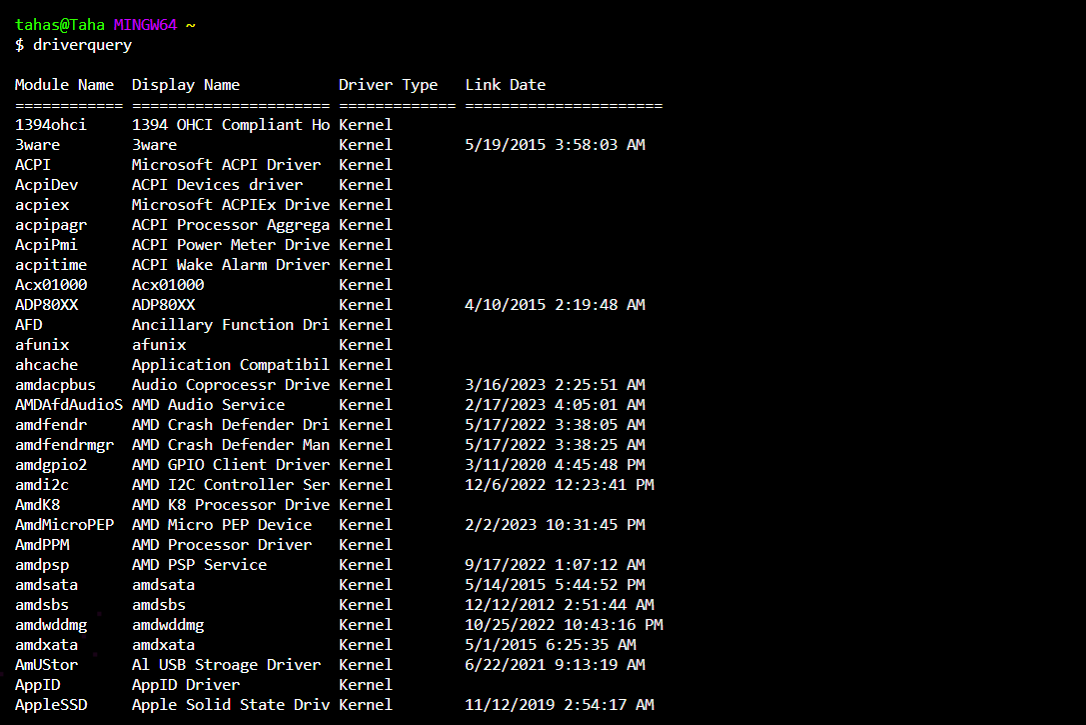
Task: Click the AMDAfdAudioS module name
Action: point(69,405)
